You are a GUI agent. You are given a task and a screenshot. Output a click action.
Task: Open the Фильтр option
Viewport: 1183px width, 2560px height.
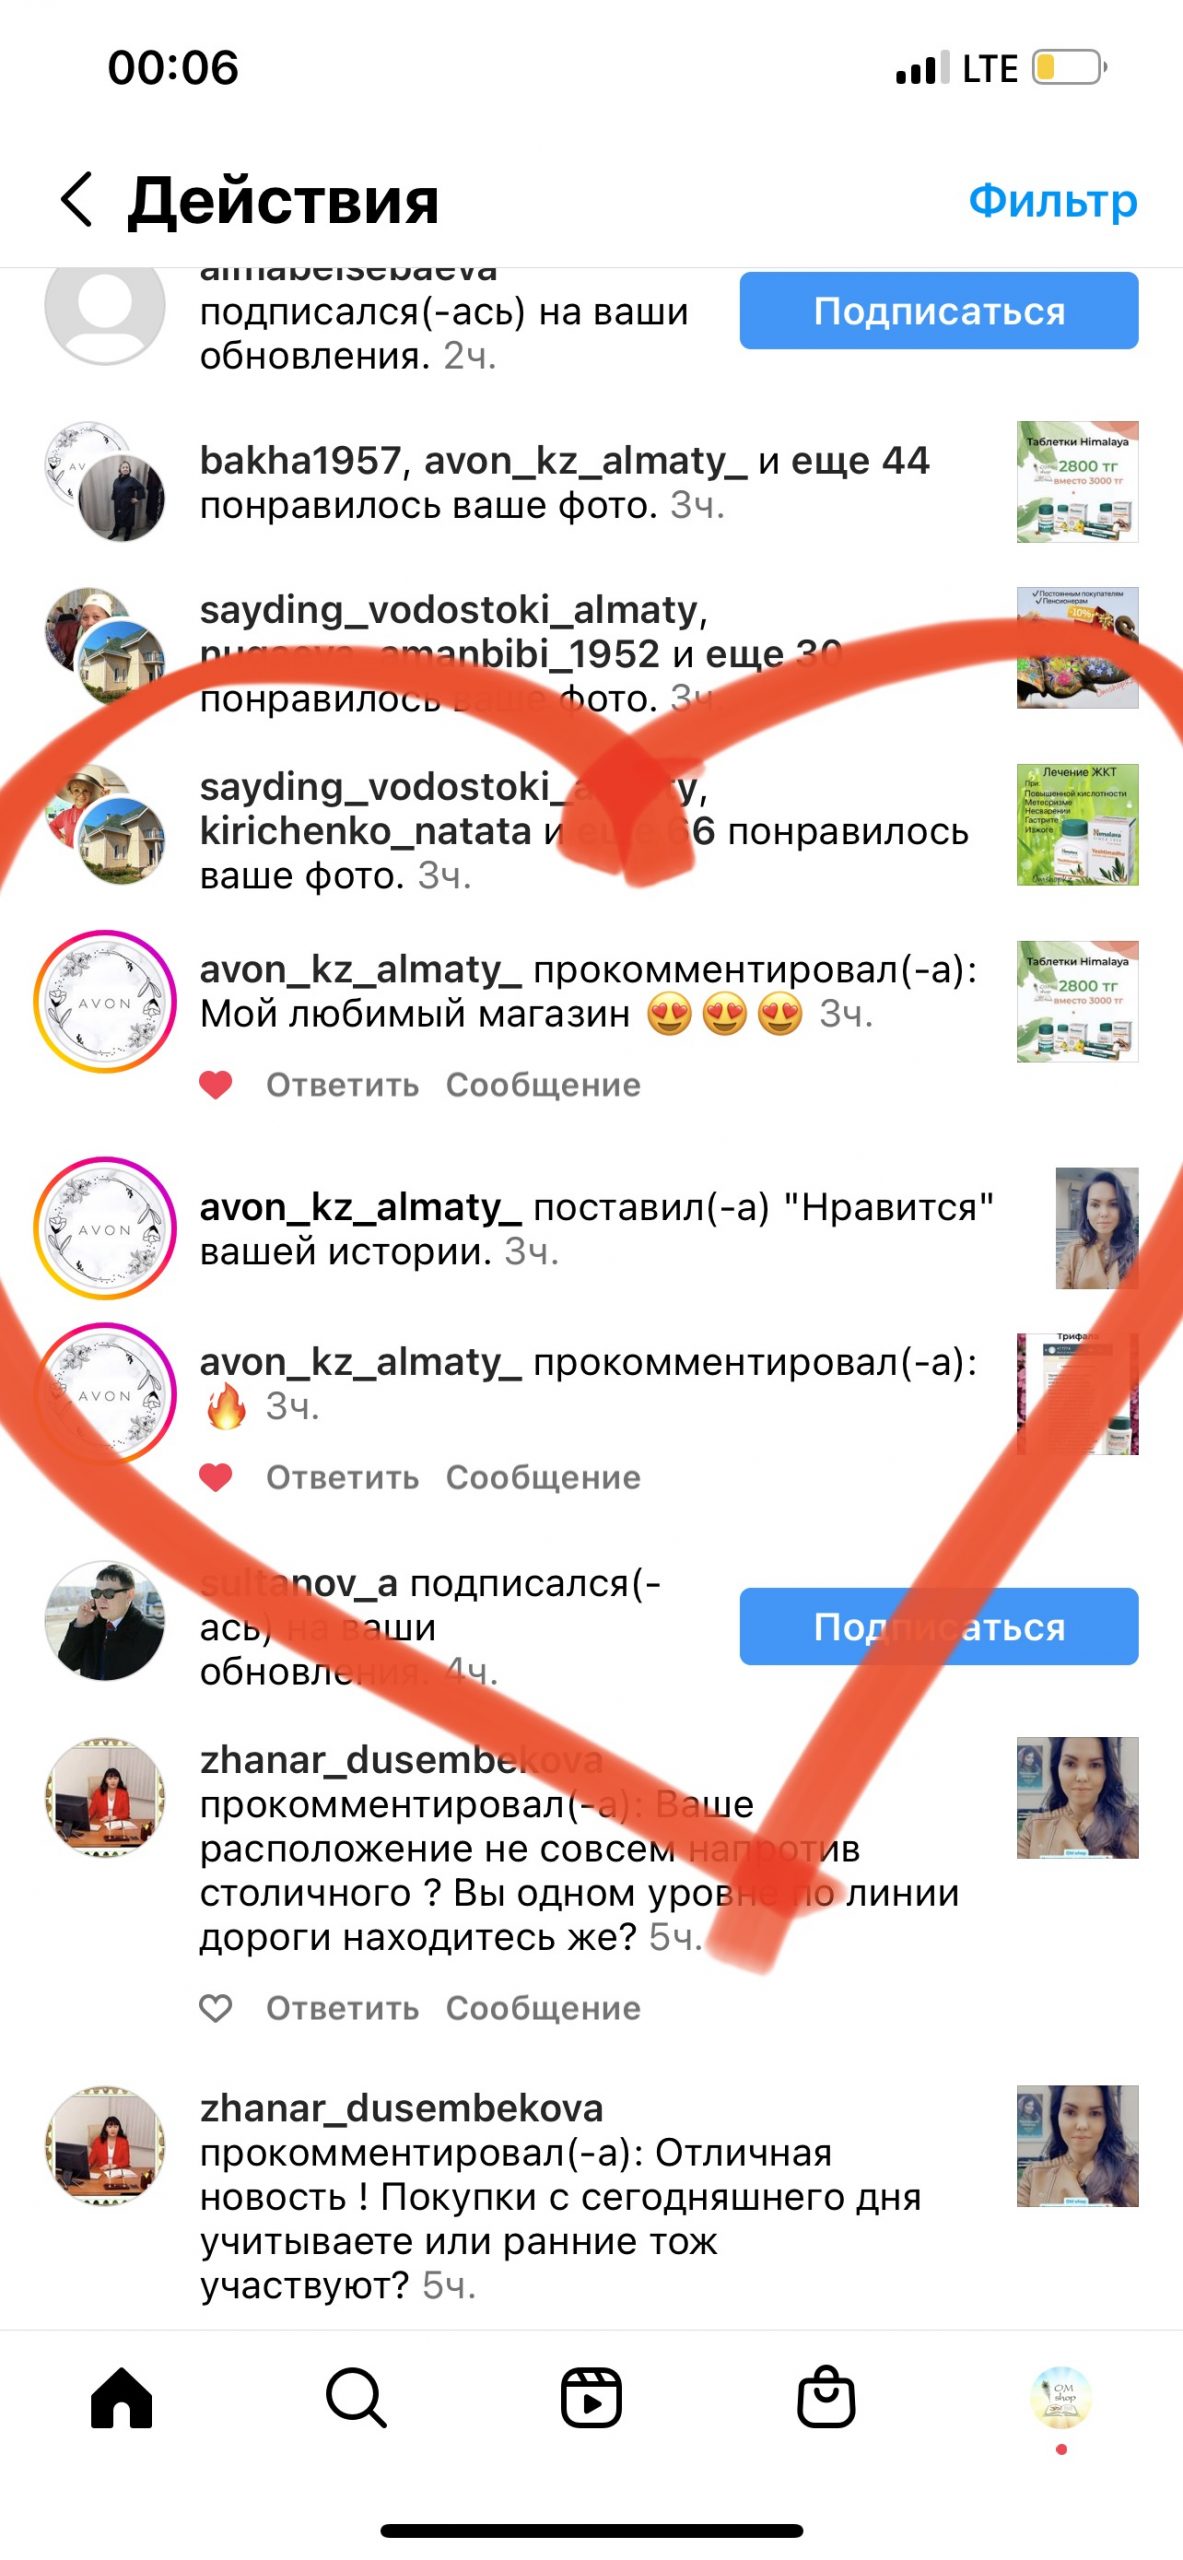(1053, 200)
